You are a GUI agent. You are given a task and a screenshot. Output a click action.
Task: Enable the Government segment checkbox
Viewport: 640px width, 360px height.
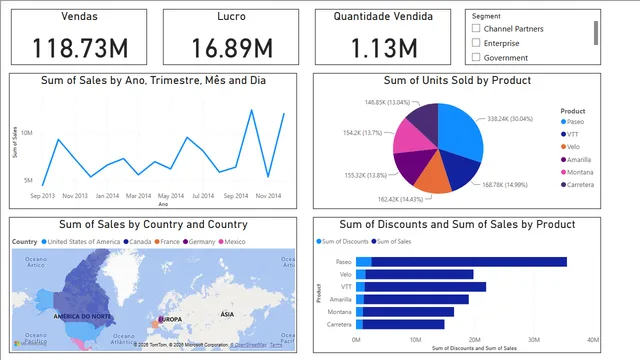coord(476,57)
